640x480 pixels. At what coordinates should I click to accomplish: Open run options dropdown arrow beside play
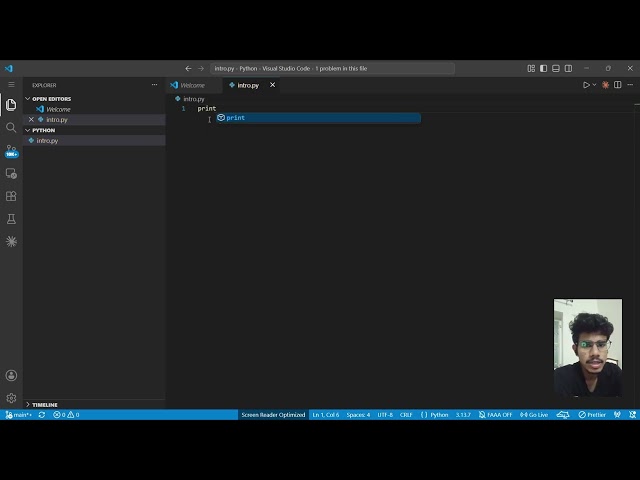594,85
